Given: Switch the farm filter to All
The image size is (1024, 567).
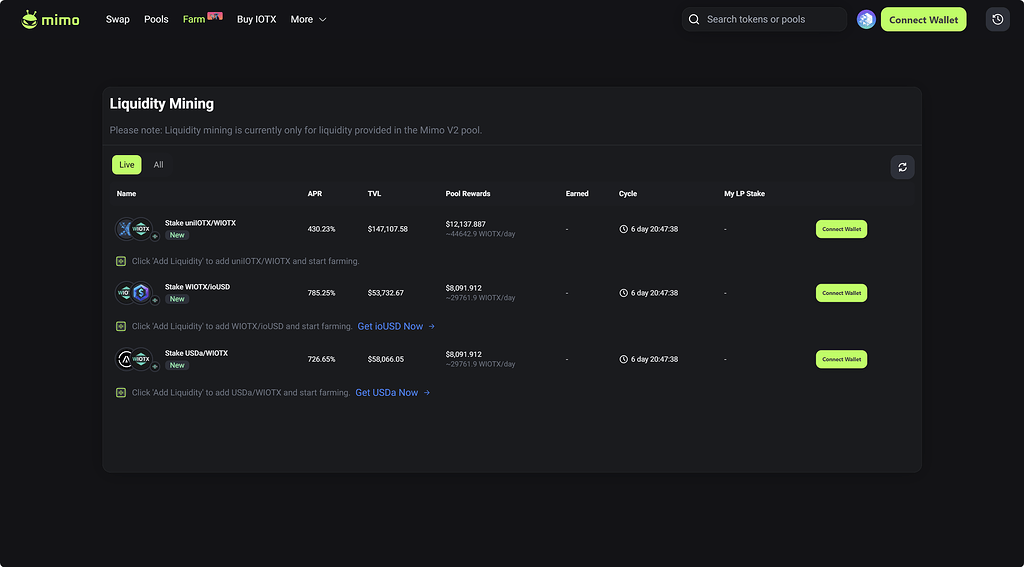Looking at the screenshot, I should pos(158,165).
